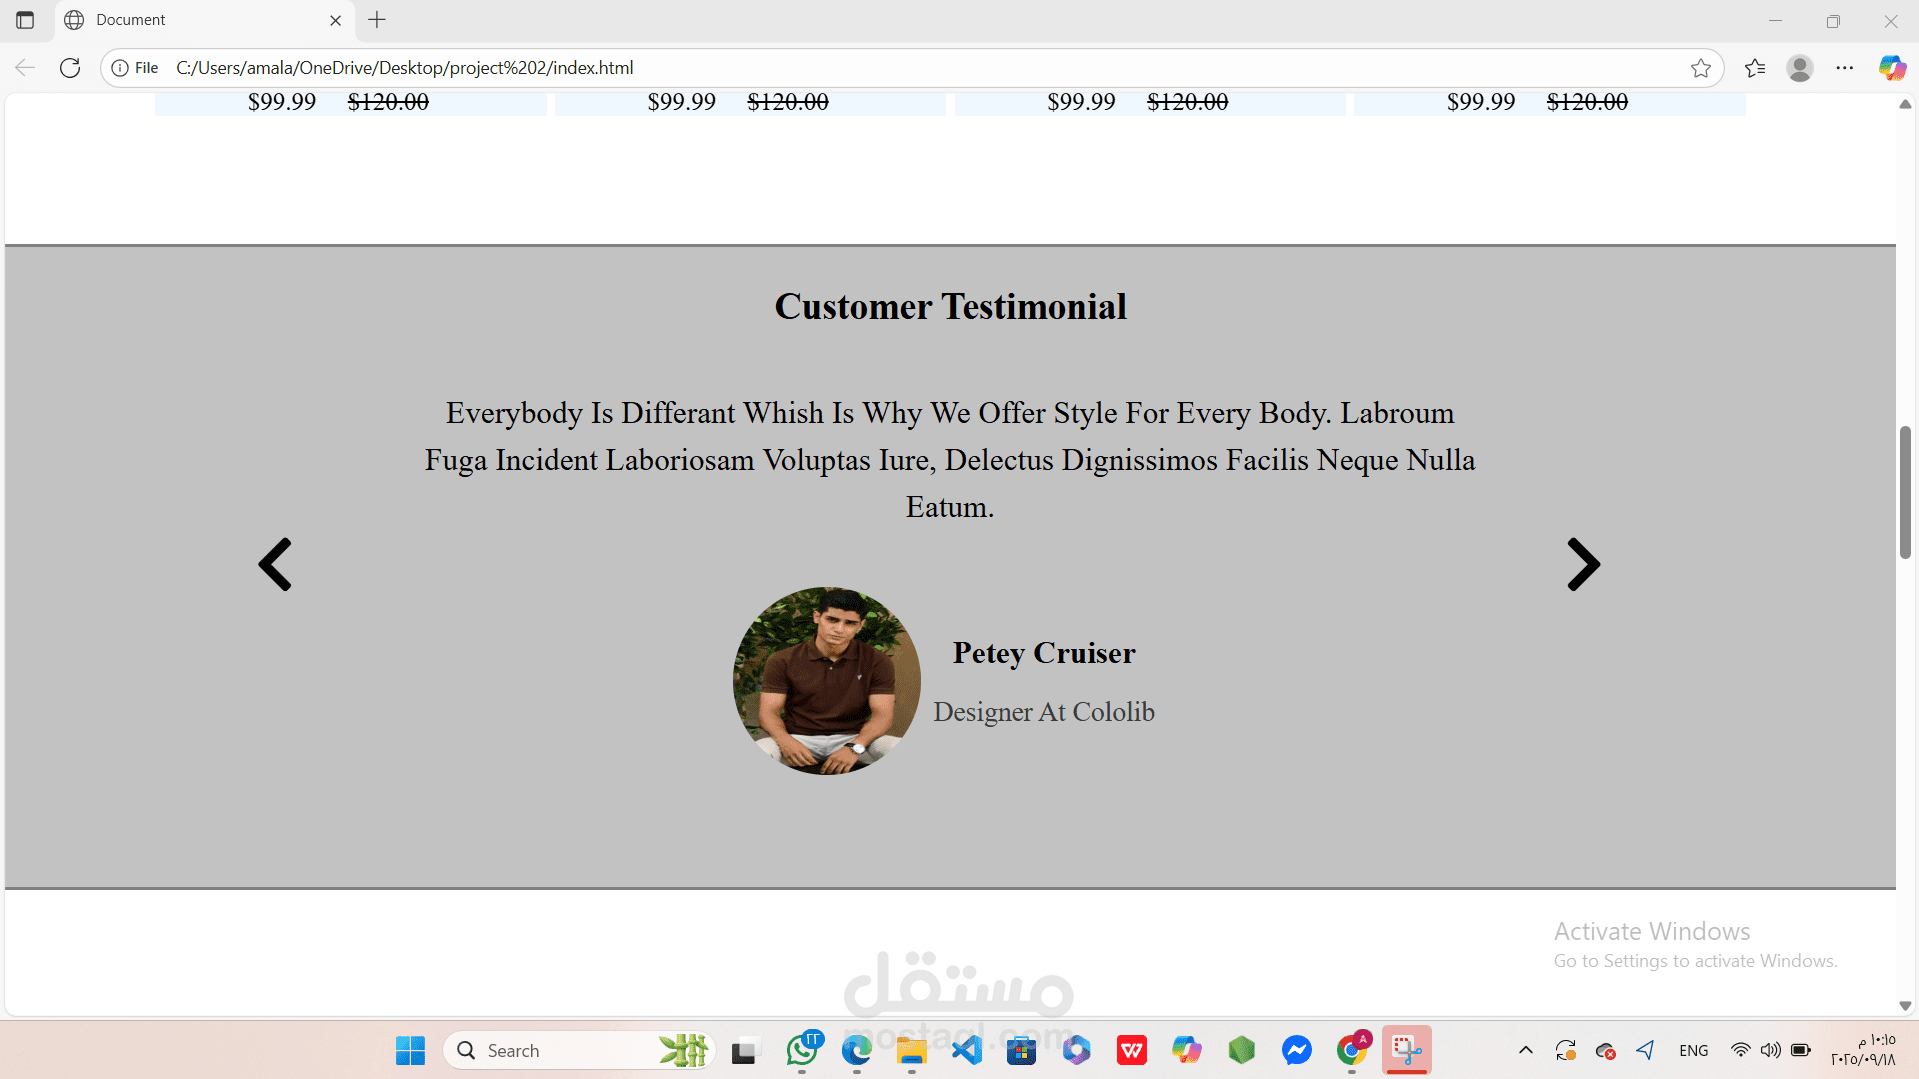
Task: Open Microsoft Edge from the taskbar
Action: point(856,1051)
